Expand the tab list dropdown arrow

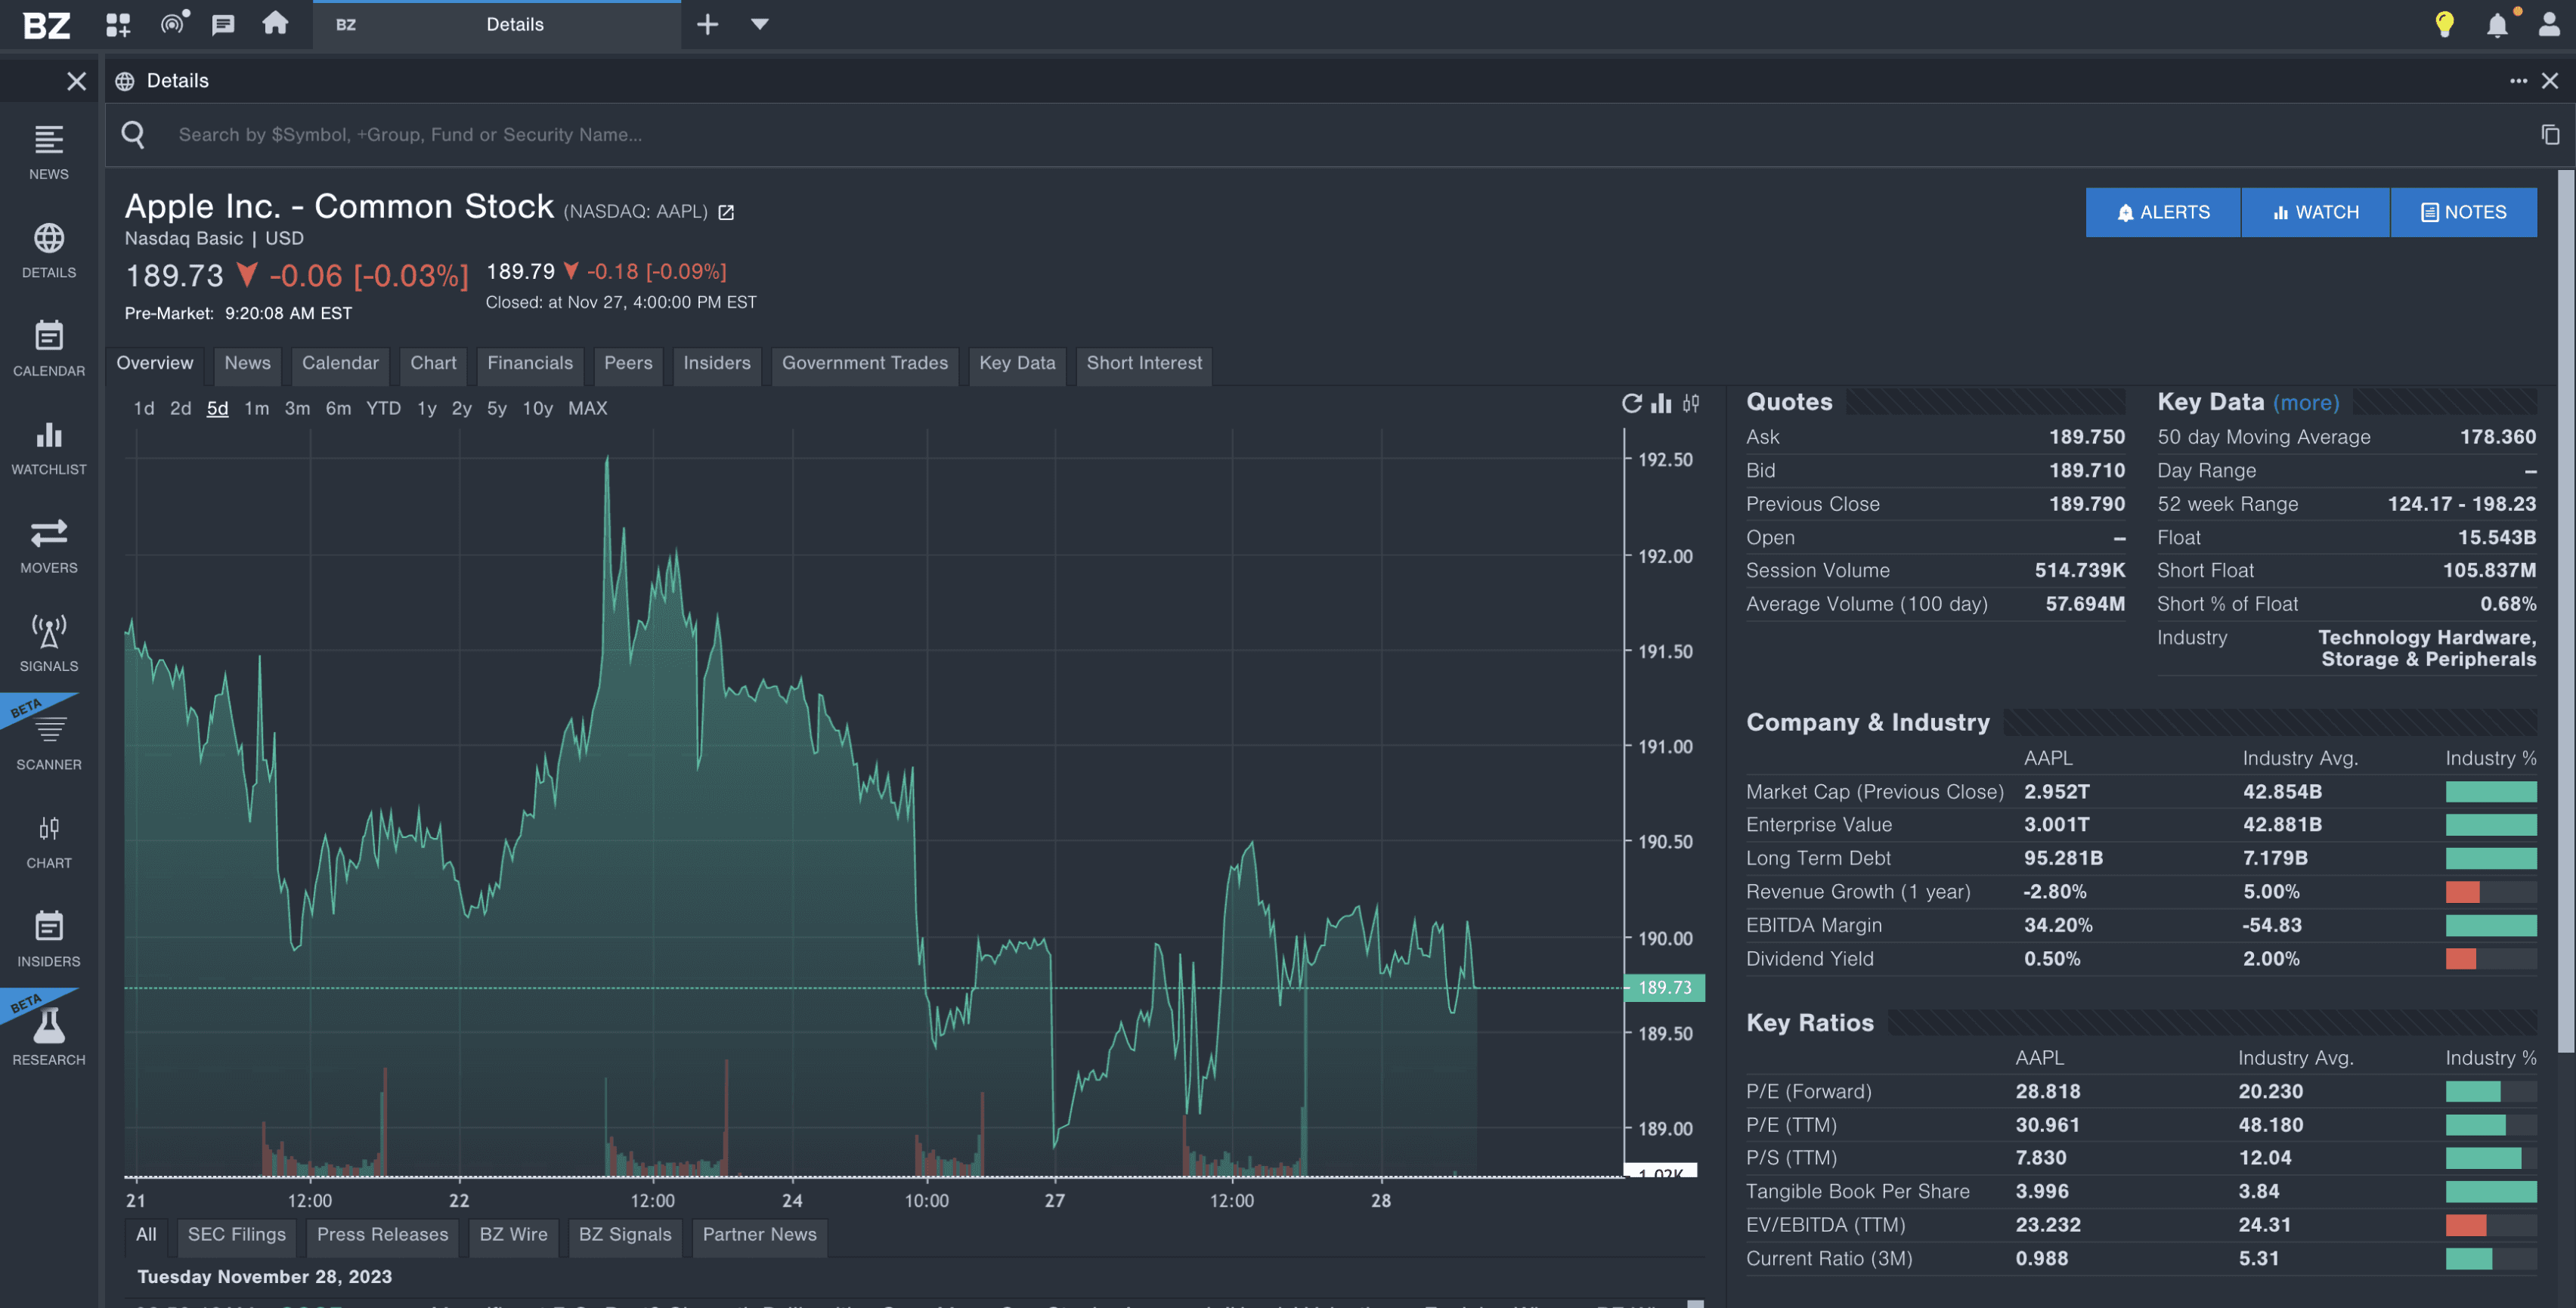coord(759,24)
